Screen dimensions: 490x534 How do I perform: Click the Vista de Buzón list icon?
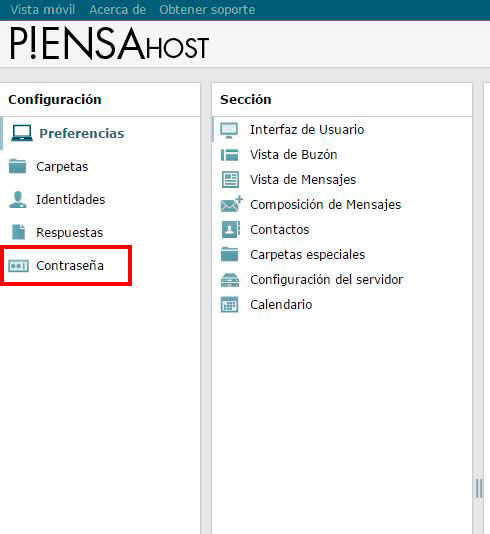pyautogui.click(x=230, y=155)
